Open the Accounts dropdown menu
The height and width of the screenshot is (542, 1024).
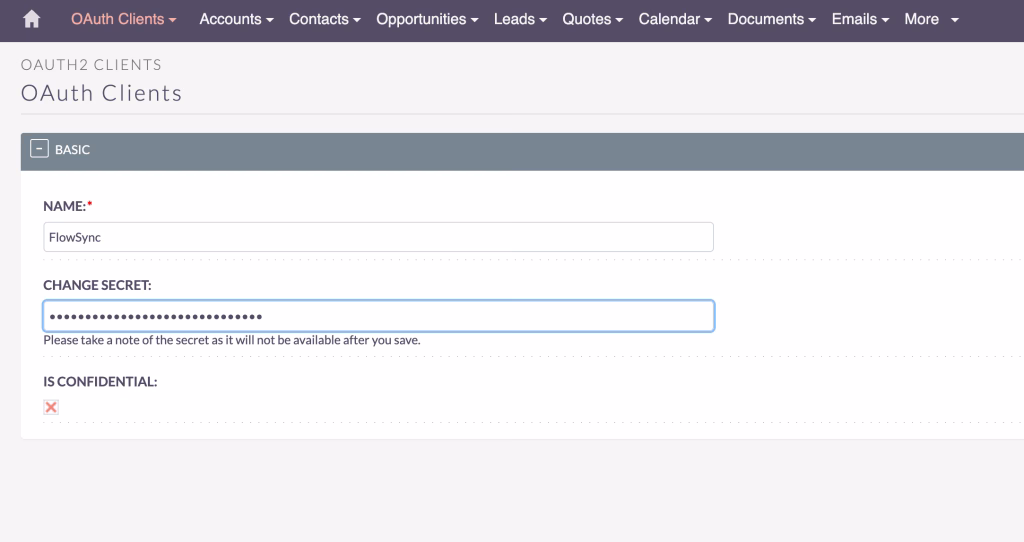click(x=236, y=19)
